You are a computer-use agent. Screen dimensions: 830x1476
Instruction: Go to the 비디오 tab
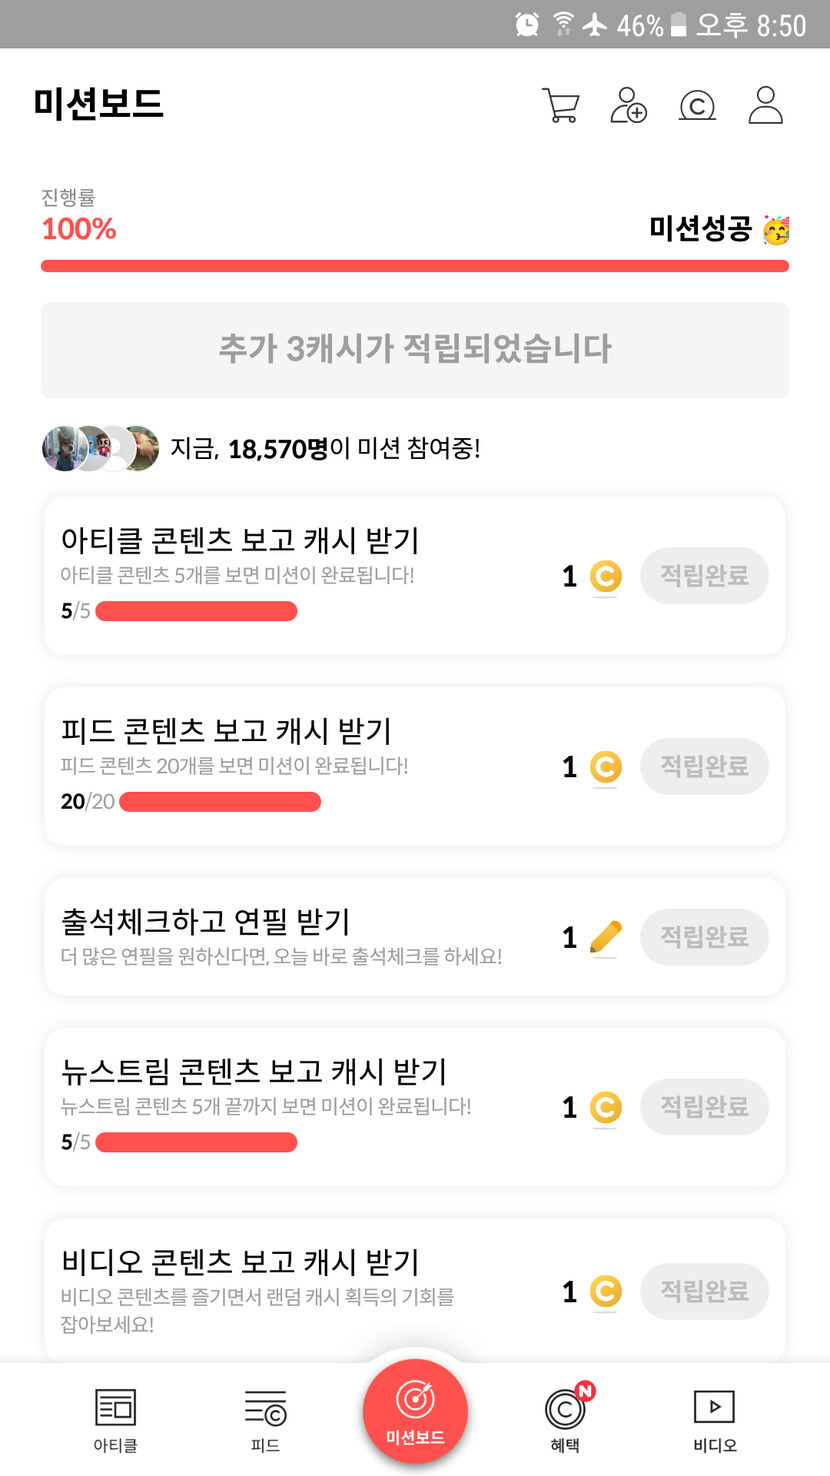714,1418
